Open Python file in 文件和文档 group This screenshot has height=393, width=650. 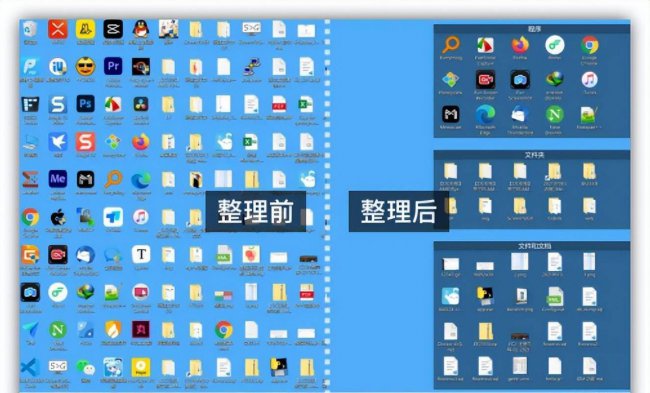click(485, 297)
